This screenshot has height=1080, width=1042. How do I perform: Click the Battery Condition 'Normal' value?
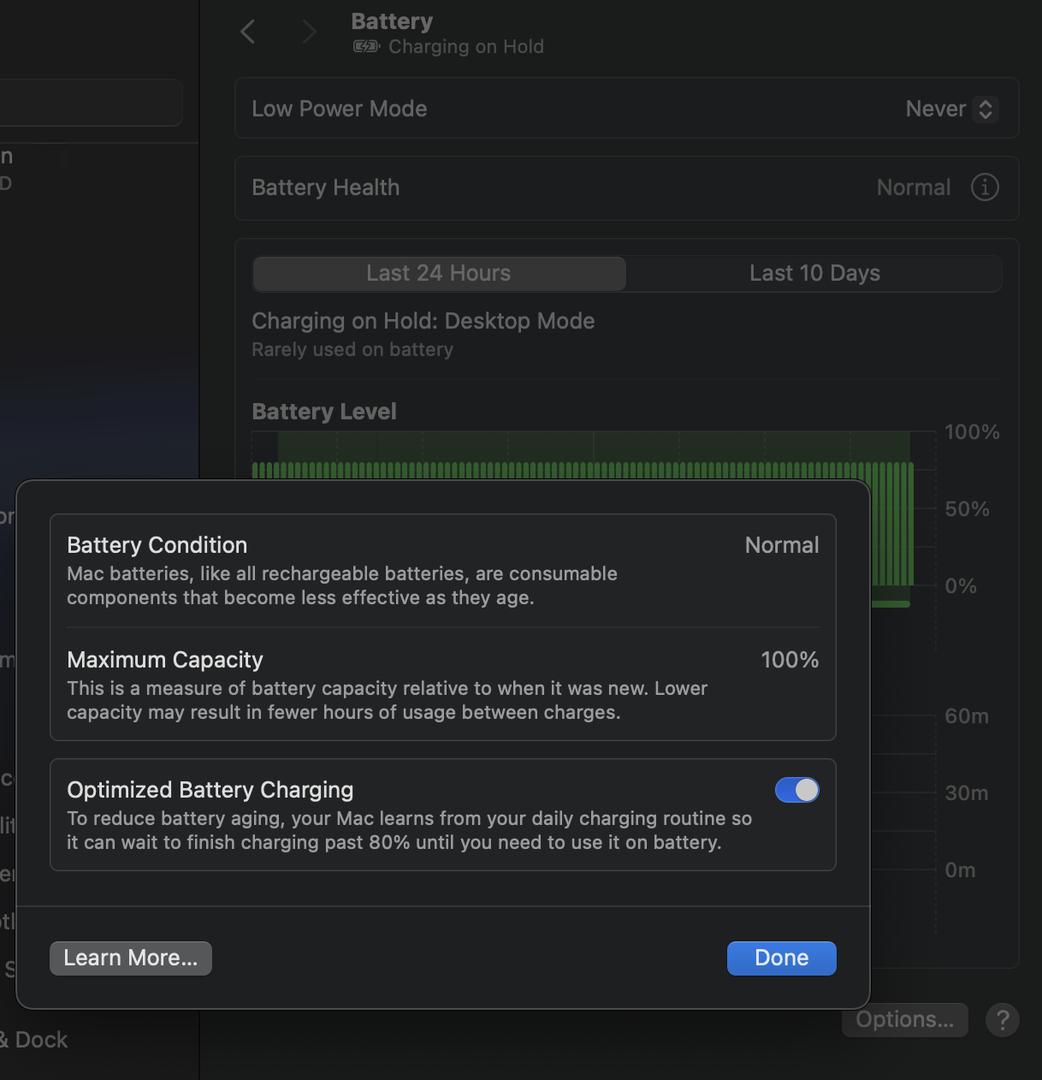(x=781, y=545)
